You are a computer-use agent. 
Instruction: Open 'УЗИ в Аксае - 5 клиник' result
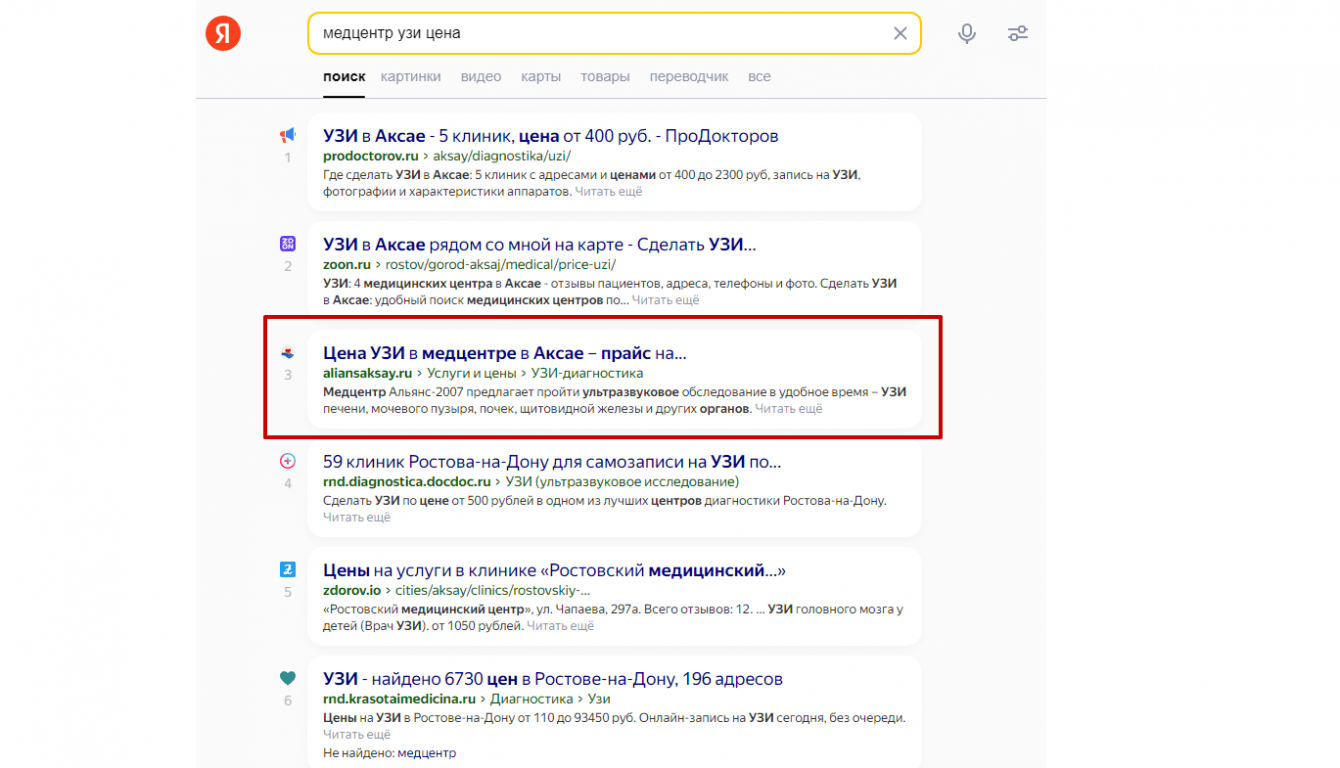click(551, 136)
